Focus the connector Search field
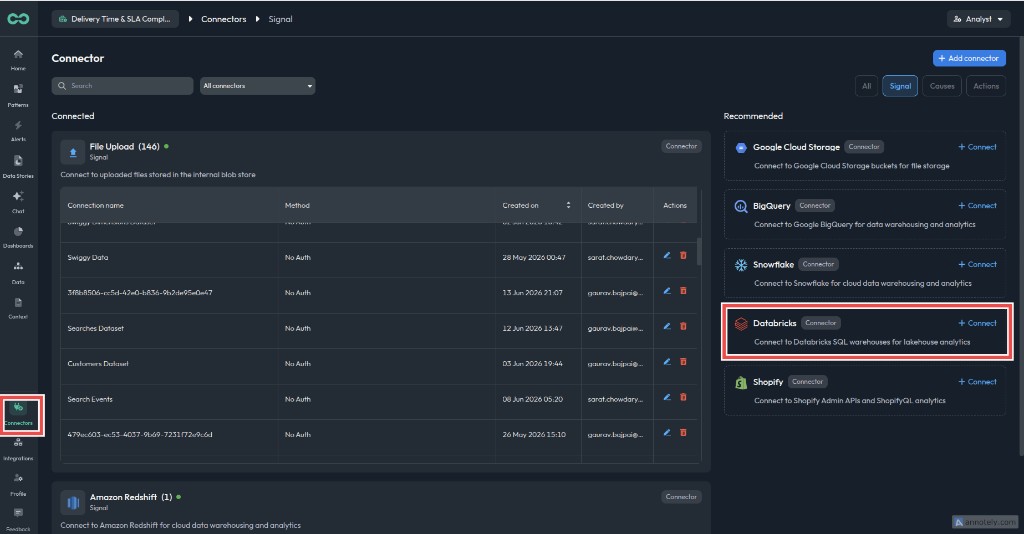 click(122, 86)
